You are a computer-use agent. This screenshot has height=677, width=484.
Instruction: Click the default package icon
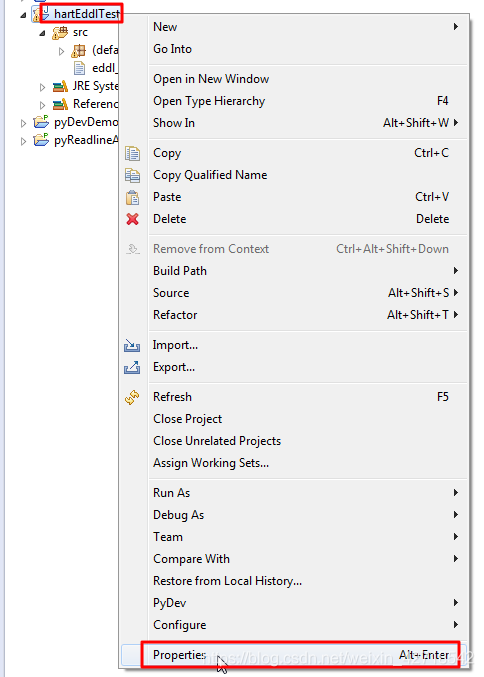point(79,51)
